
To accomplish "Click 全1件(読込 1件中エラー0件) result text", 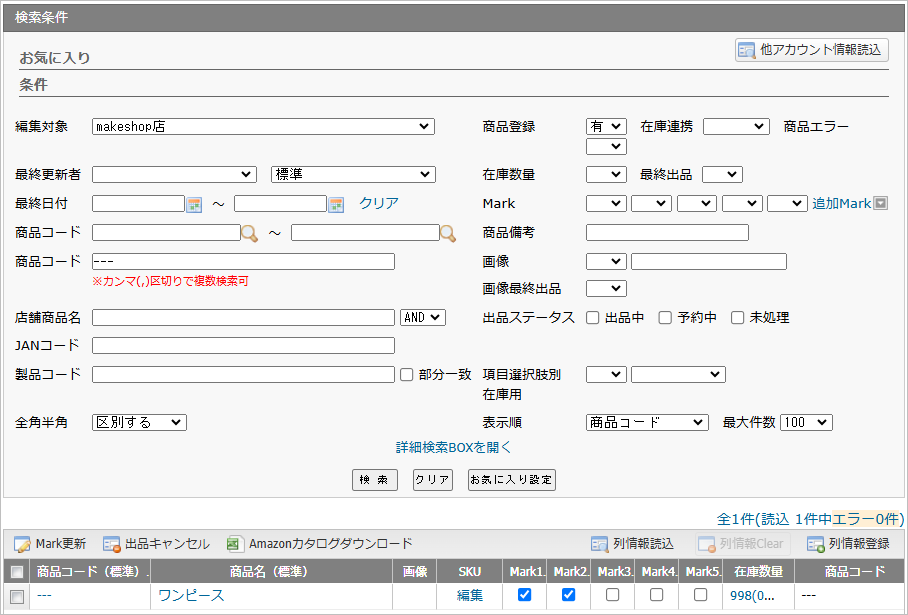I will tap(810, 519).
